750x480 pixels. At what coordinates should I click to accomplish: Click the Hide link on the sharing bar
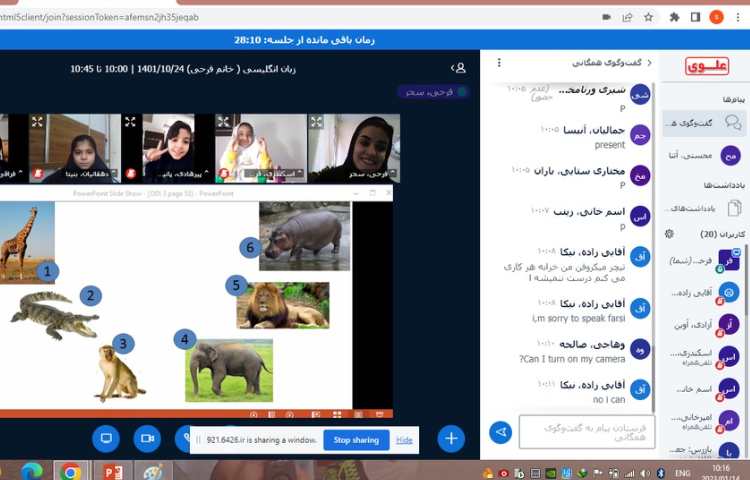click(404, 440)
